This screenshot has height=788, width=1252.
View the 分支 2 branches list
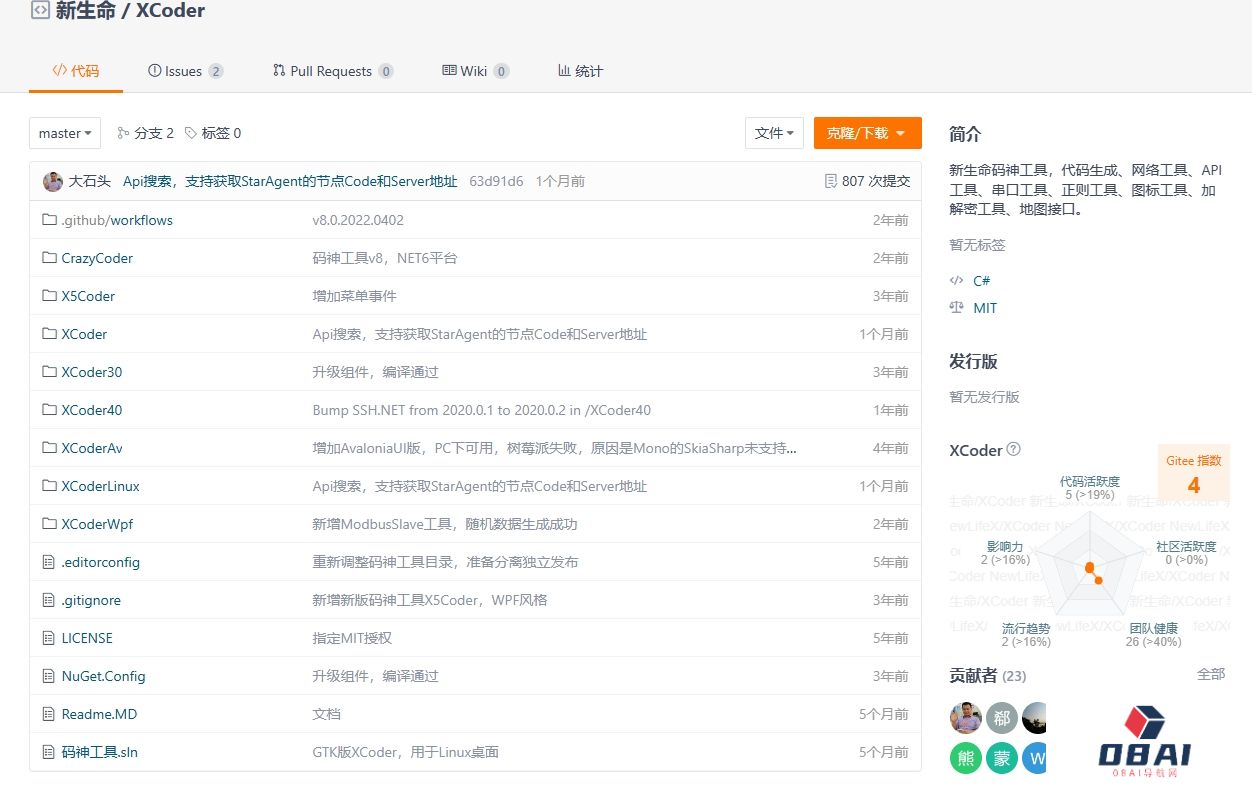(146, 133)
